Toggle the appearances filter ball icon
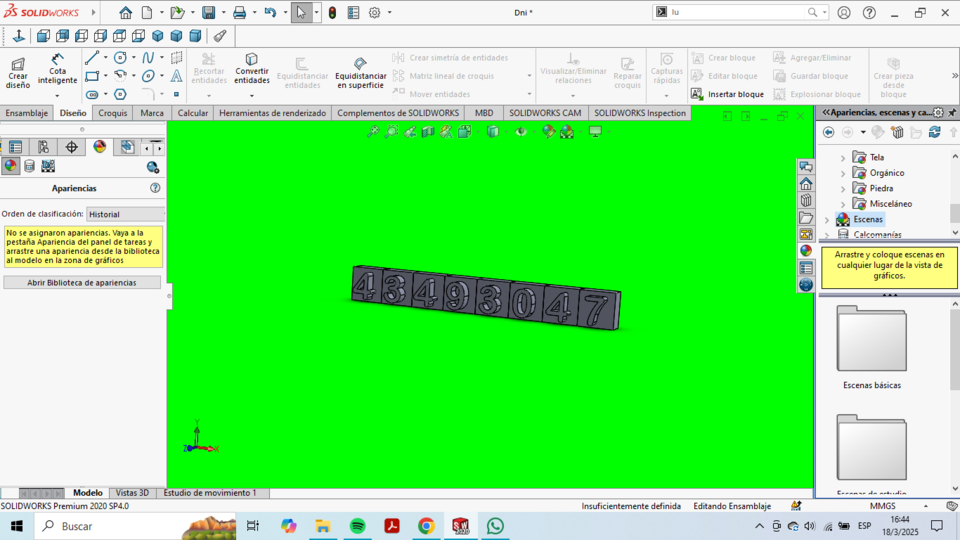This screenshot has height=540, width=960. click(x=10, y=166)
